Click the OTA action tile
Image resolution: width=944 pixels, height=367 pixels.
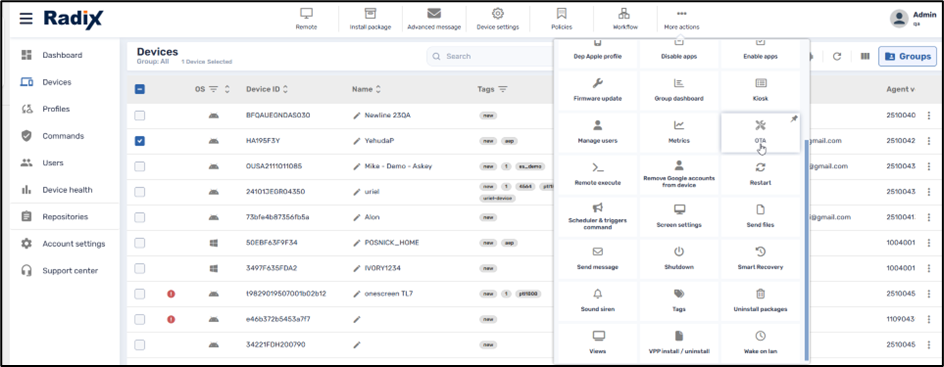(x=760, y=132)
